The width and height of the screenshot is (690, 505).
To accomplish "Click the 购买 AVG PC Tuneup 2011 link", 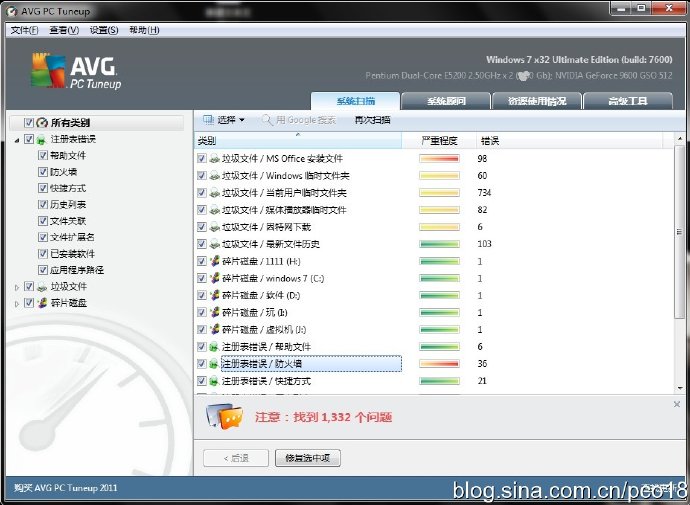I will click(x=66, y=488).
